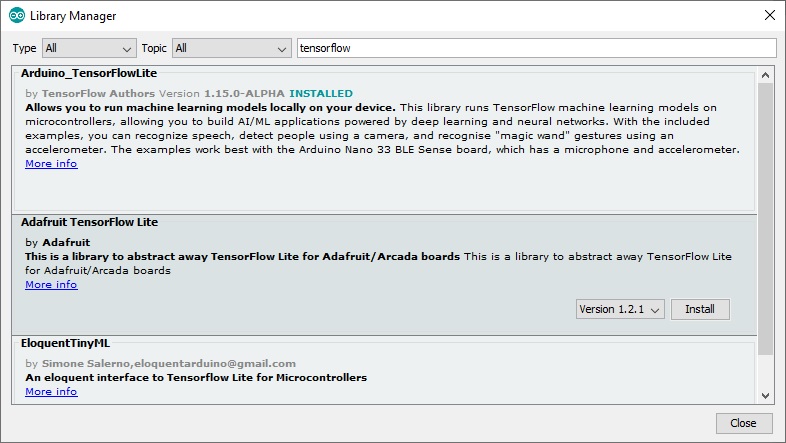Install the Adafruit TensorFlow Lite library
Image resolution: width=786 pixels, height=443 pixels.
(700, 310)
